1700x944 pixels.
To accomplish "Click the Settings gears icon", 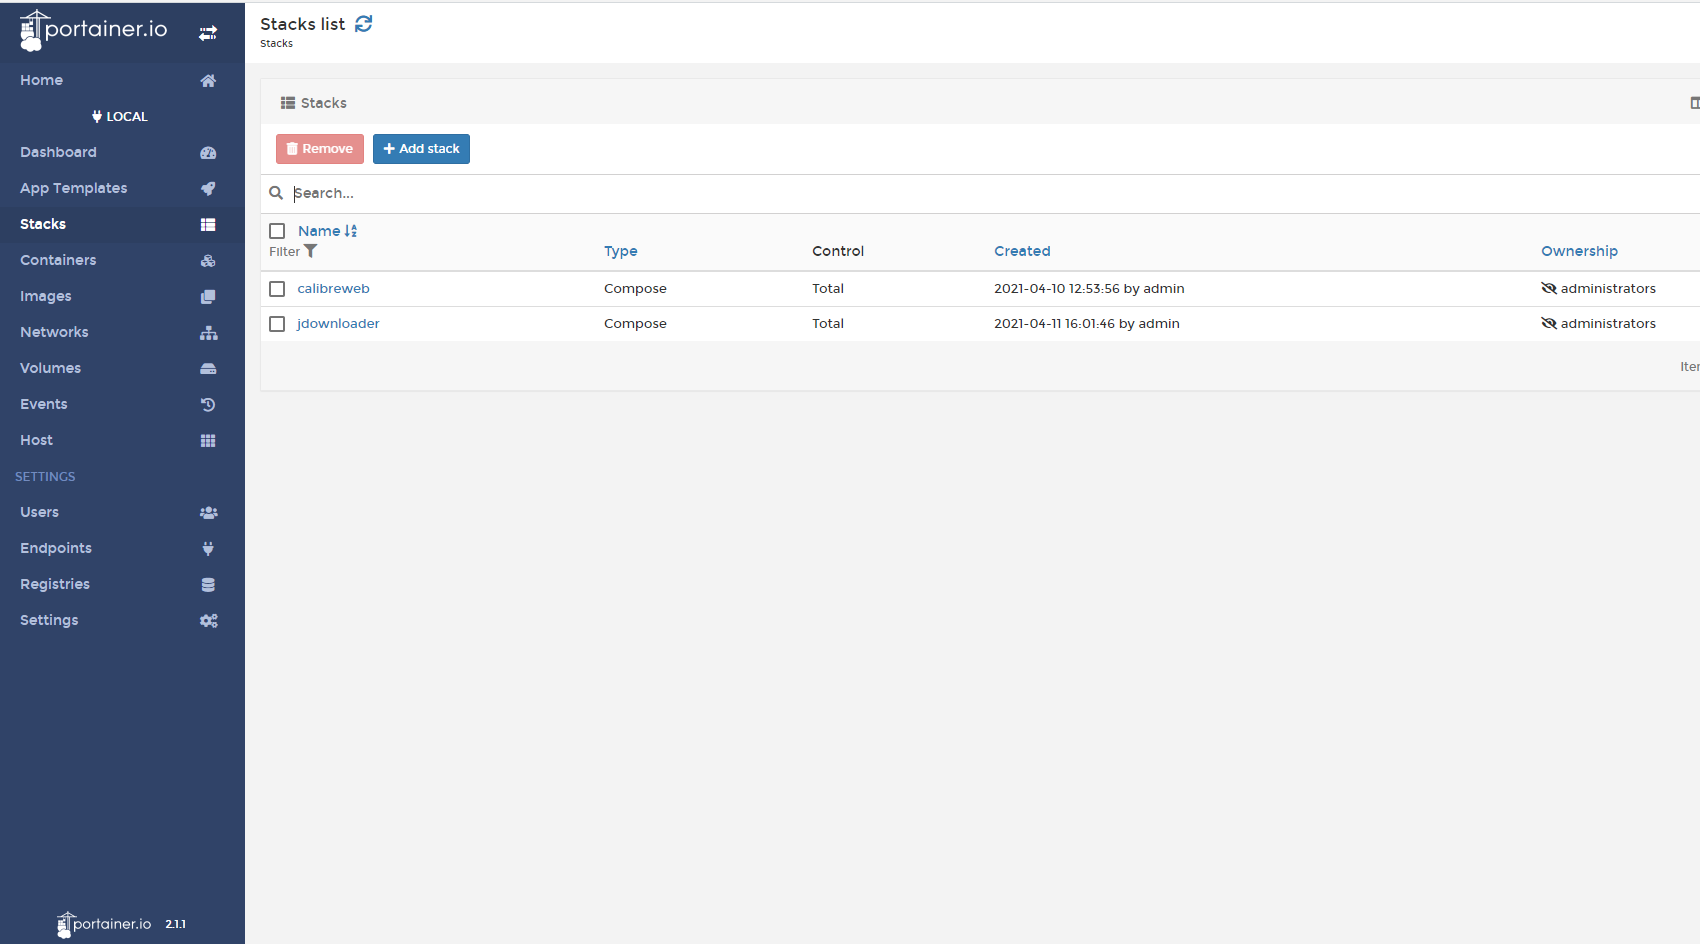I will click(208, 621).
